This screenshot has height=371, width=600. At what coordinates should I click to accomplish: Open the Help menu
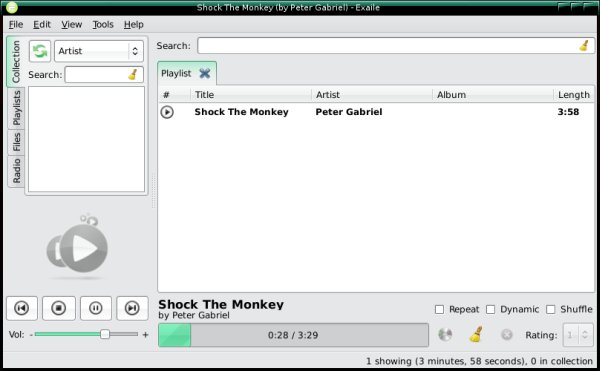click(134, 24)
